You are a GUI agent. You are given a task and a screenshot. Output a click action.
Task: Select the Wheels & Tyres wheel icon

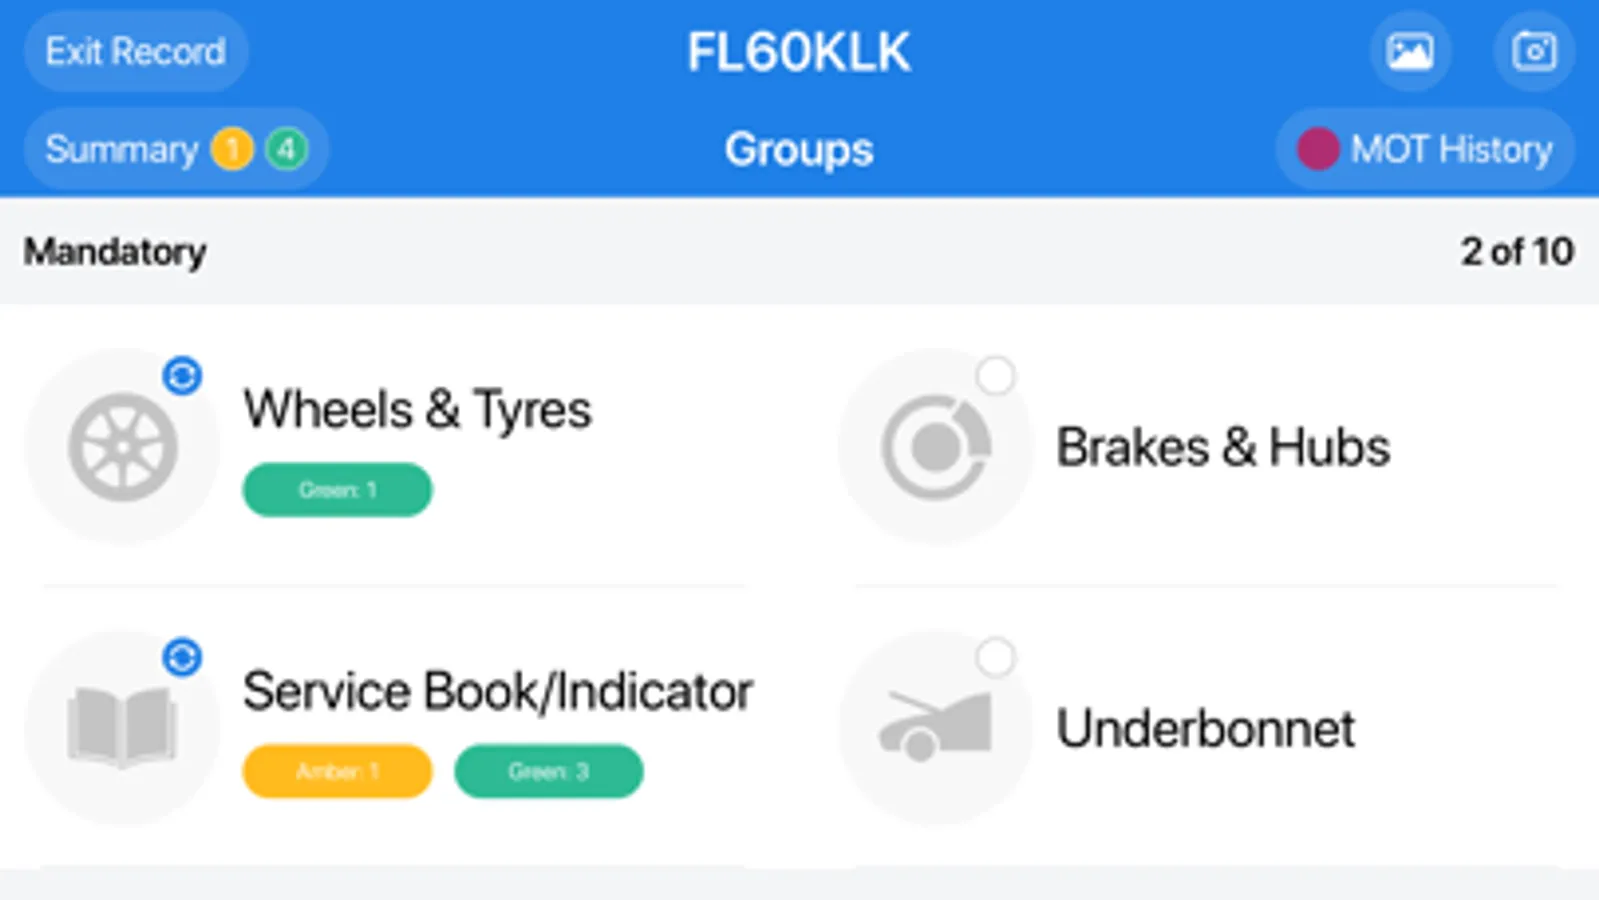(x=122, y=447)
